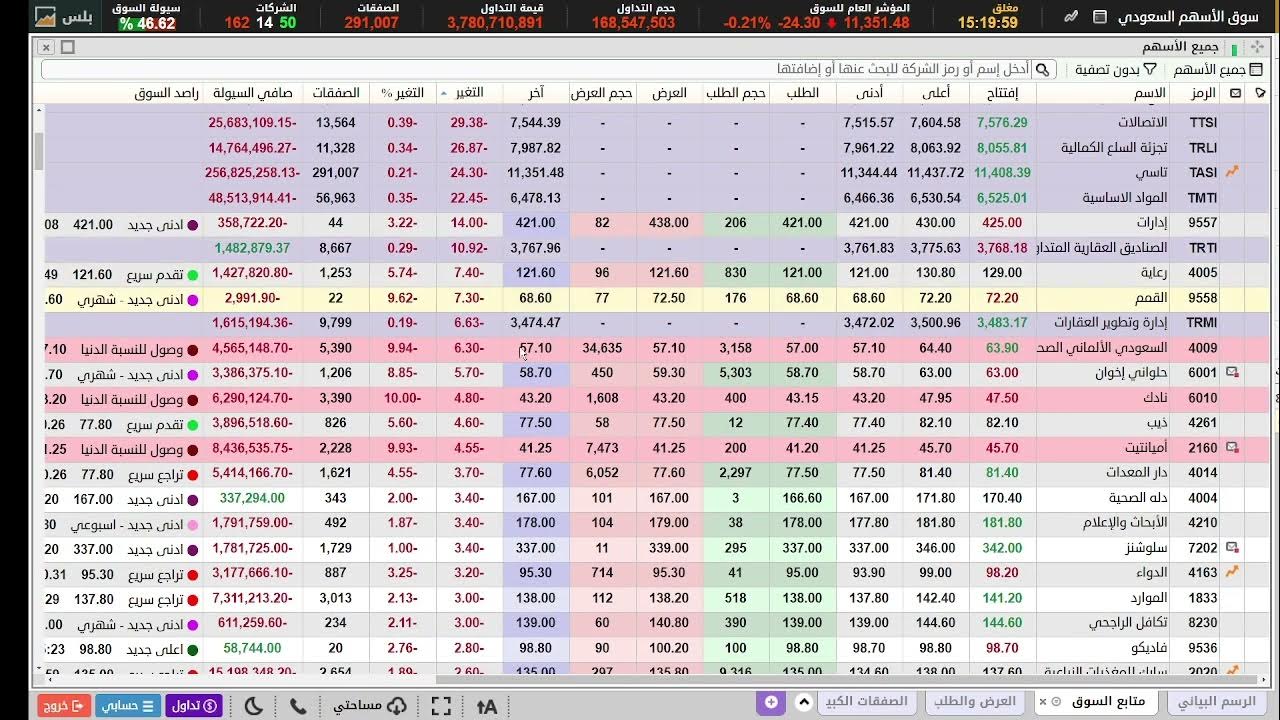This screenshot has height=720, width=1280.
Task: Open the مساحتي cloud workspace
Action: 369,706
